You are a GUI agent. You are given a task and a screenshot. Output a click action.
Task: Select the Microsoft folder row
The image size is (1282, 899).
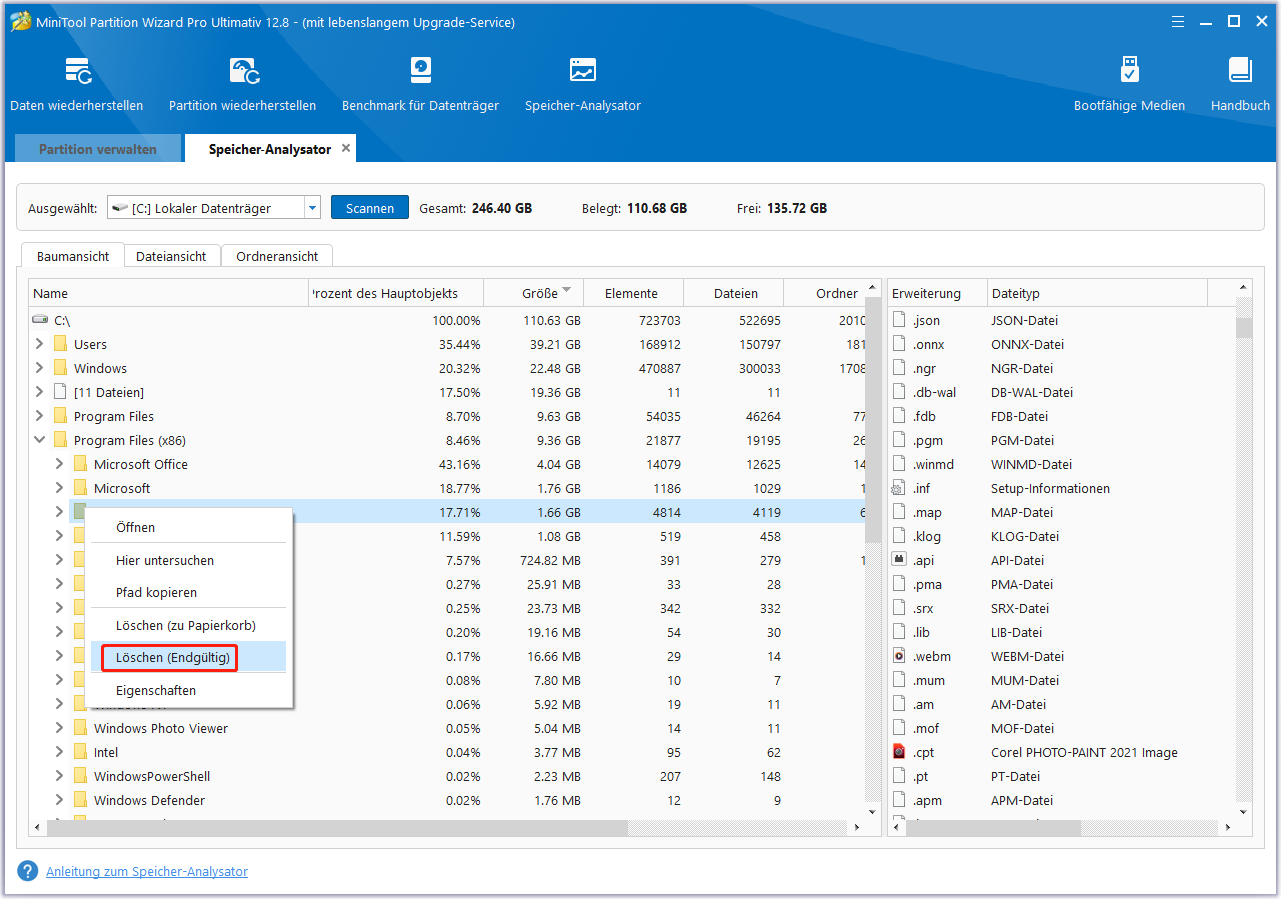tap(447, 488)
